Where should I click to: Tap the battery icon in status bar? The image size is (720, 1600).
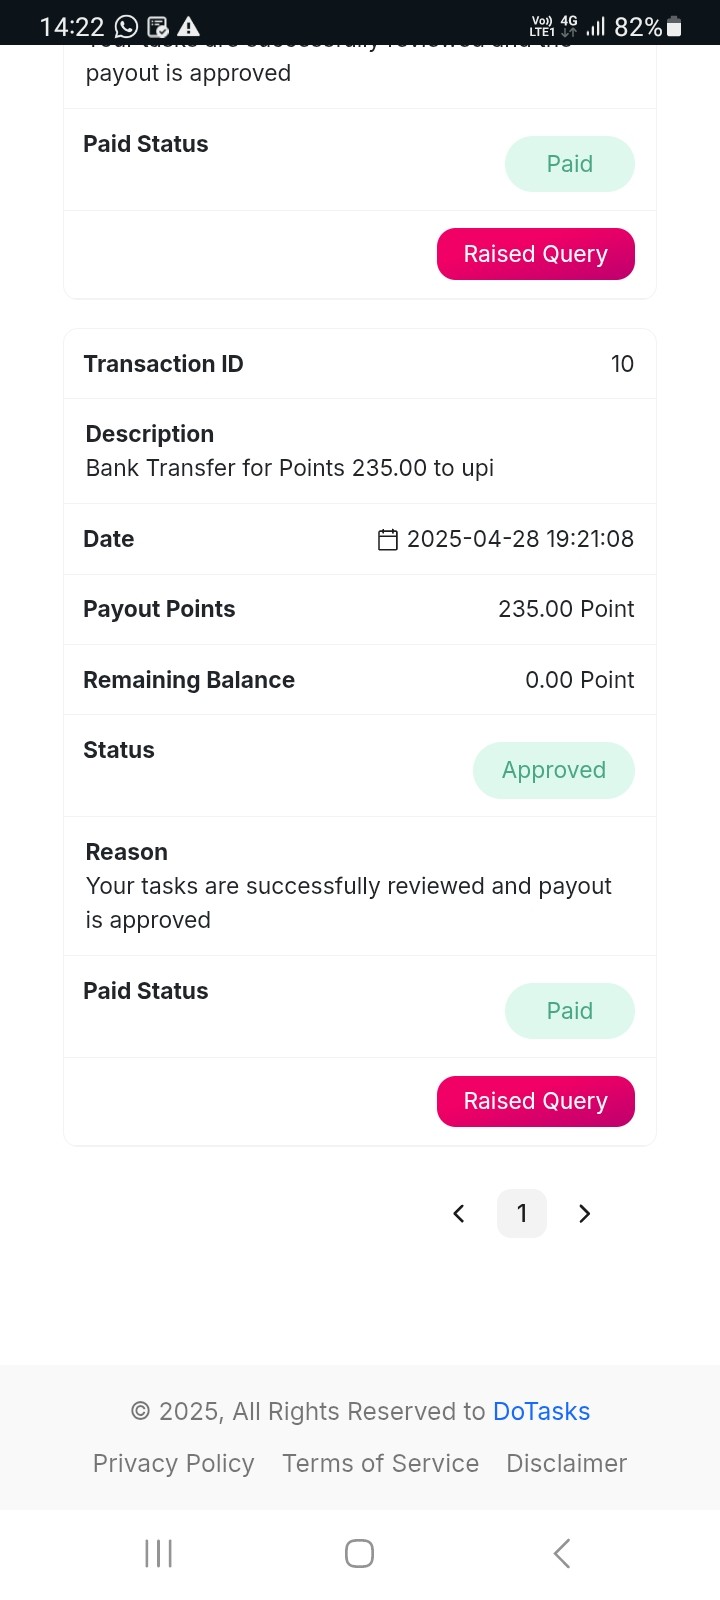pyautogui.click(x=674, y=27)
